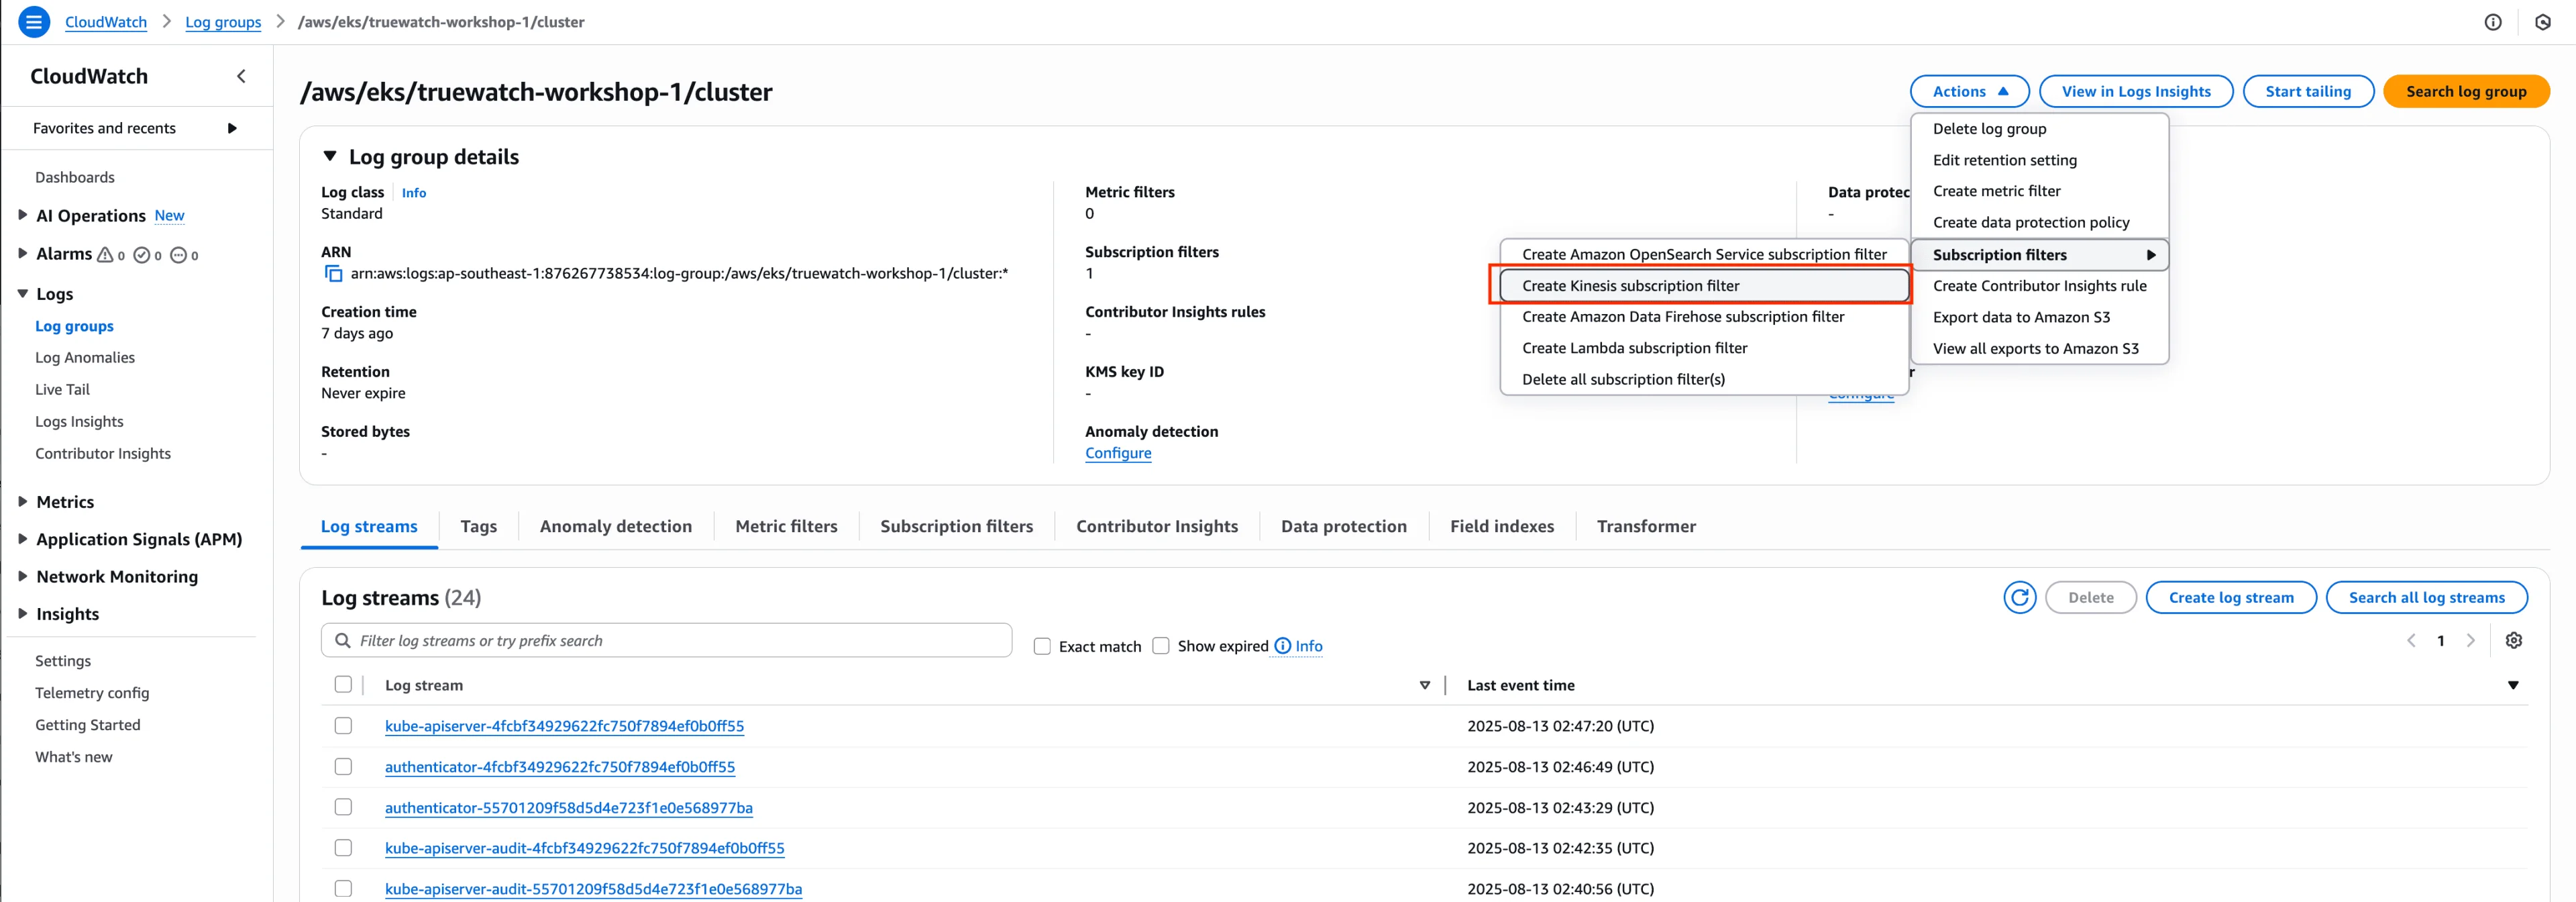
Task: Expand Favorites and recents submenu
Action: tap(232, 128)
